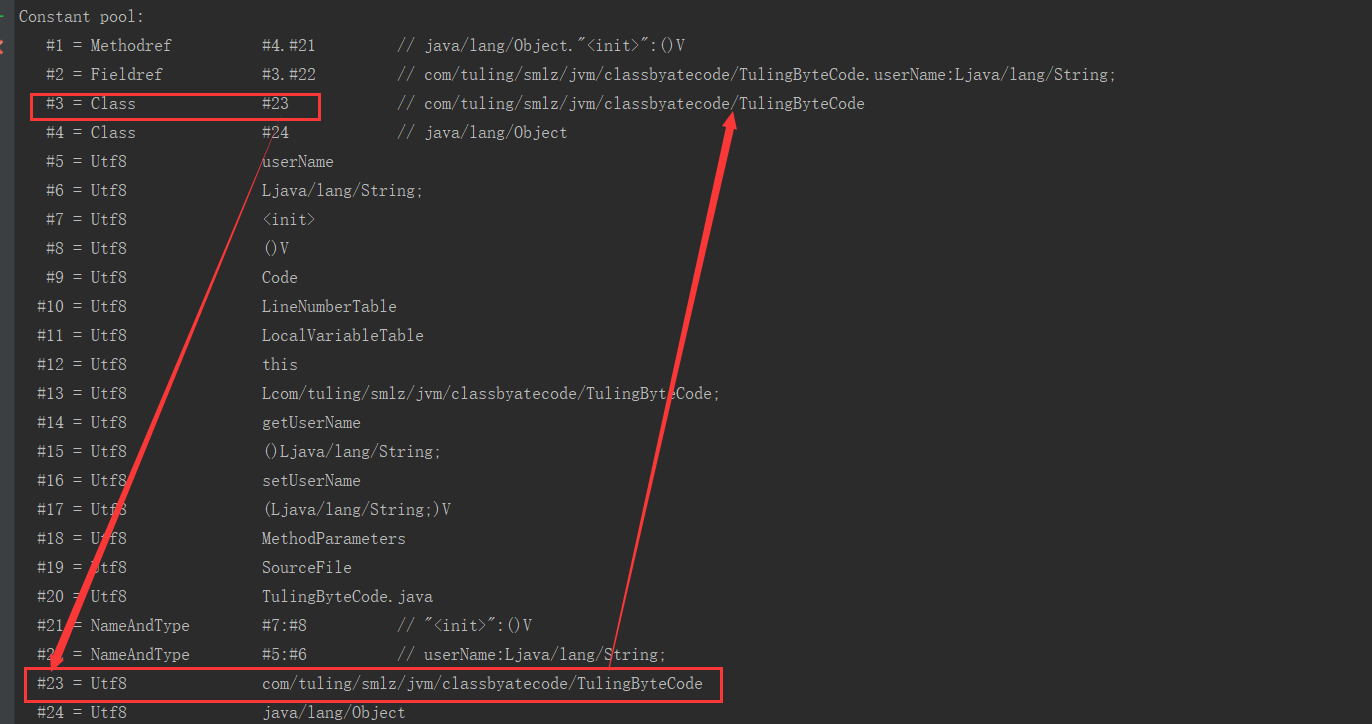Click the "getUserName" value in row #14
Screen dimensions: 1372x724
pos(311,422)
